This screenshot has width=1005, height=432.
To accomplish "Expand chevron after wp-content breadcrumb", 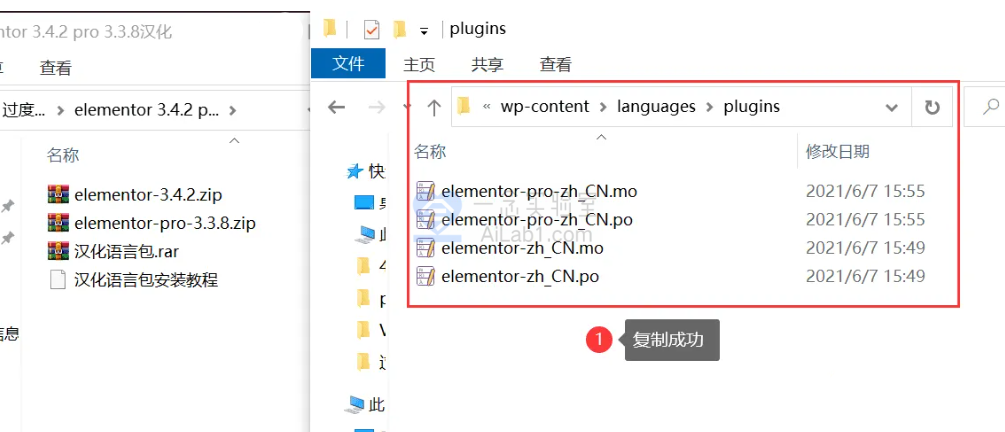I will coord(603,107).
